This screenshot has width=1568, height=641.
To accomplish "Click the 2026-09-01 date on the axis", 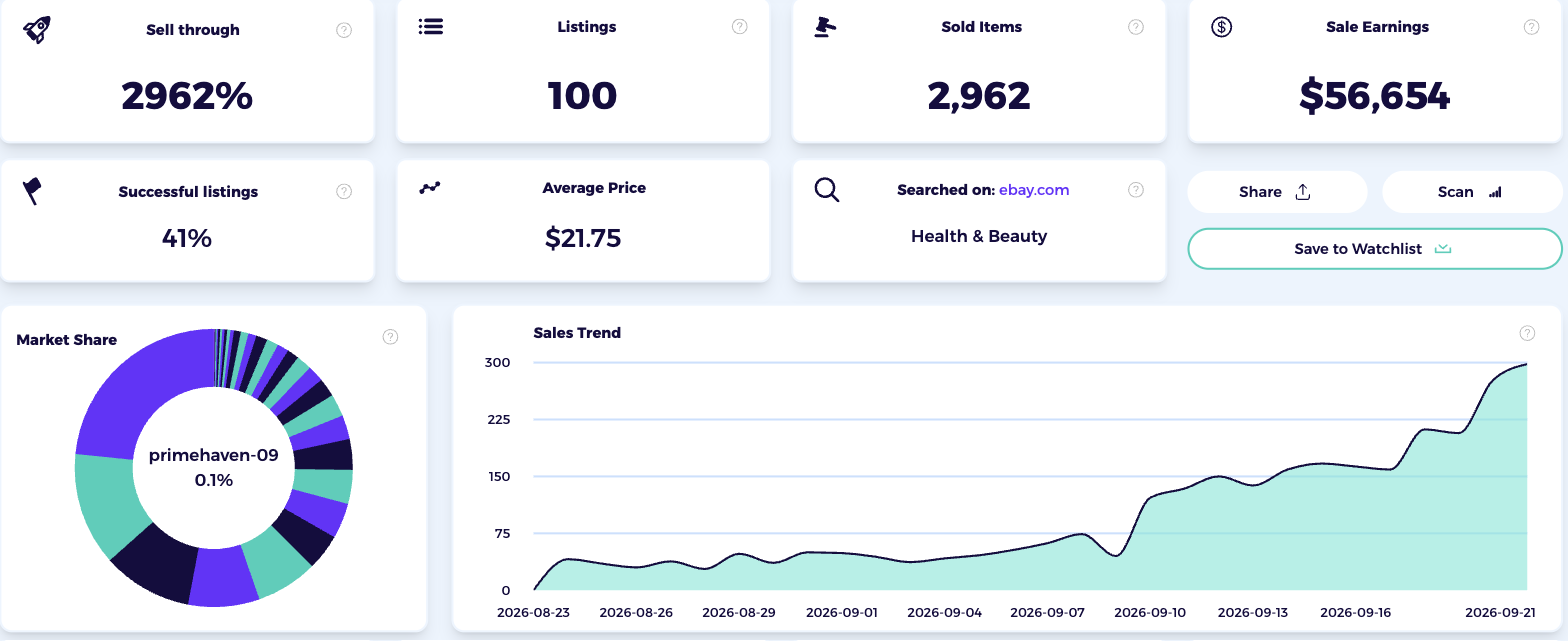I will pos(842,612).
